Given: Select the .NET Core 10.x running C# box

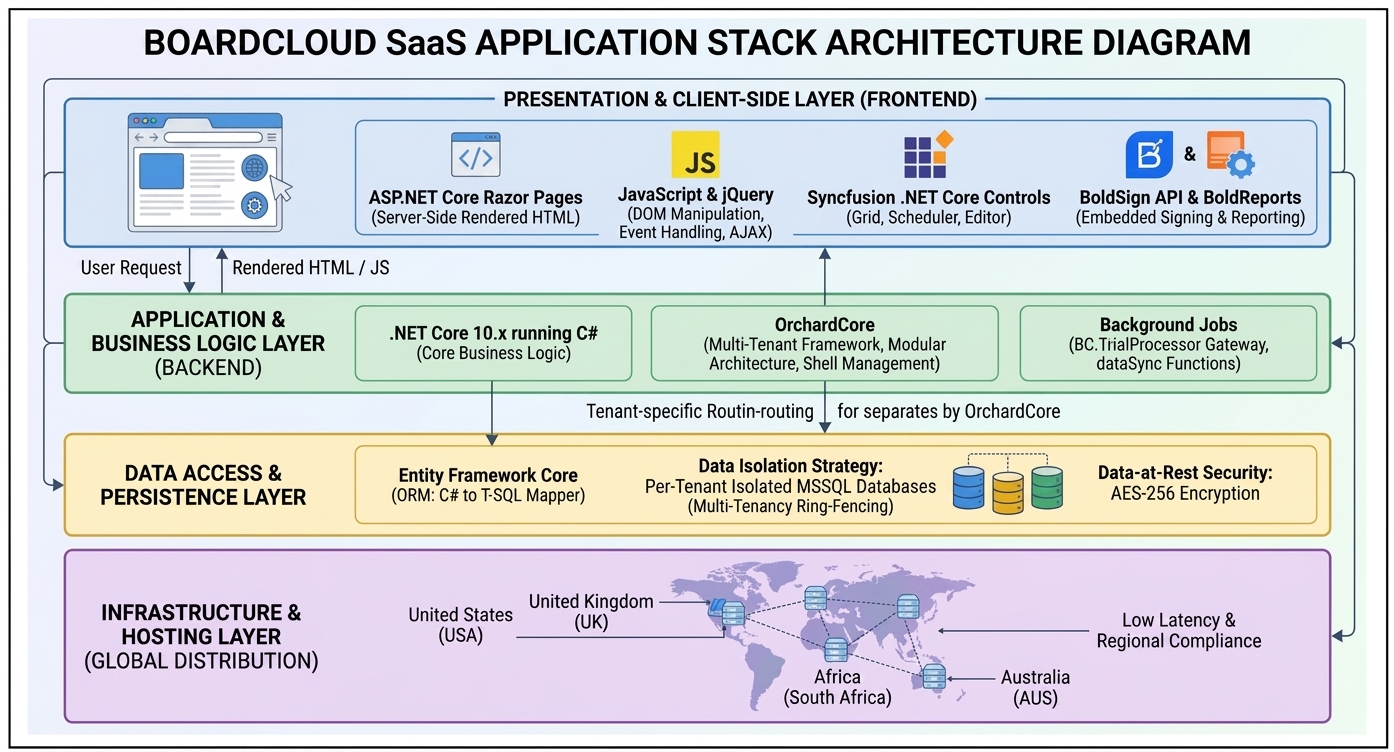Looking at the screenshot, I should point(494,343).
